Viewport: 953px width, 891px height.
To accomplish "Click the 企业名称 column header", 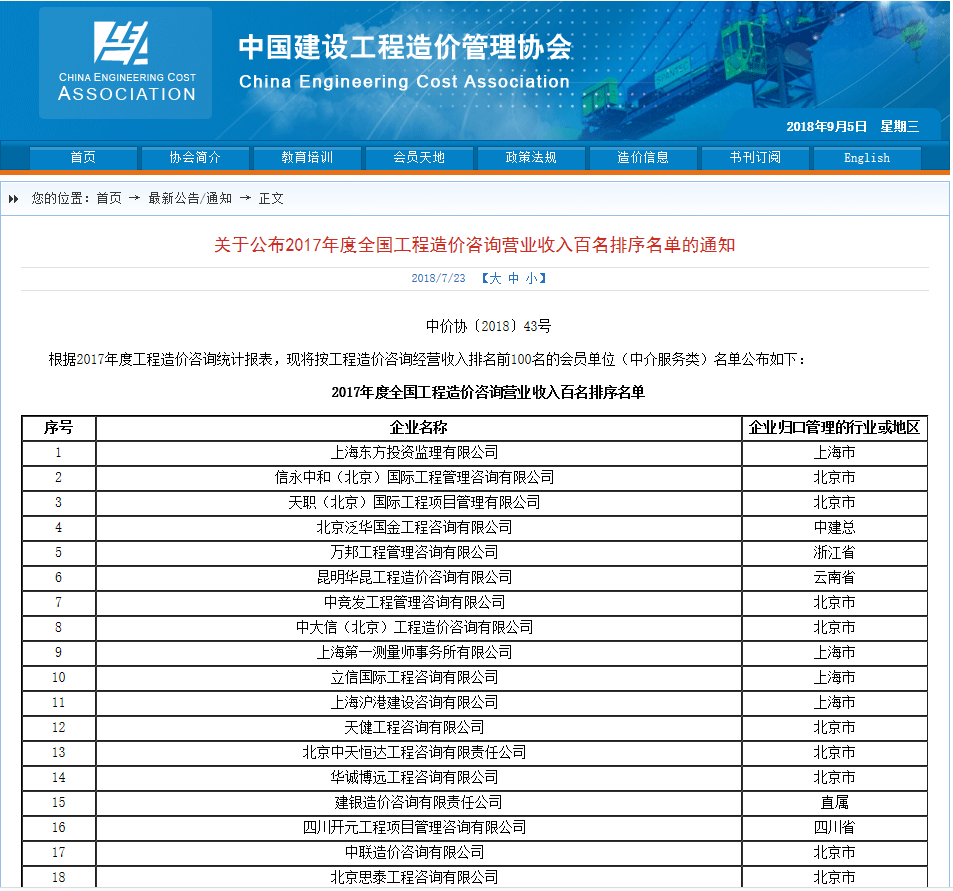I will (419, 428).
